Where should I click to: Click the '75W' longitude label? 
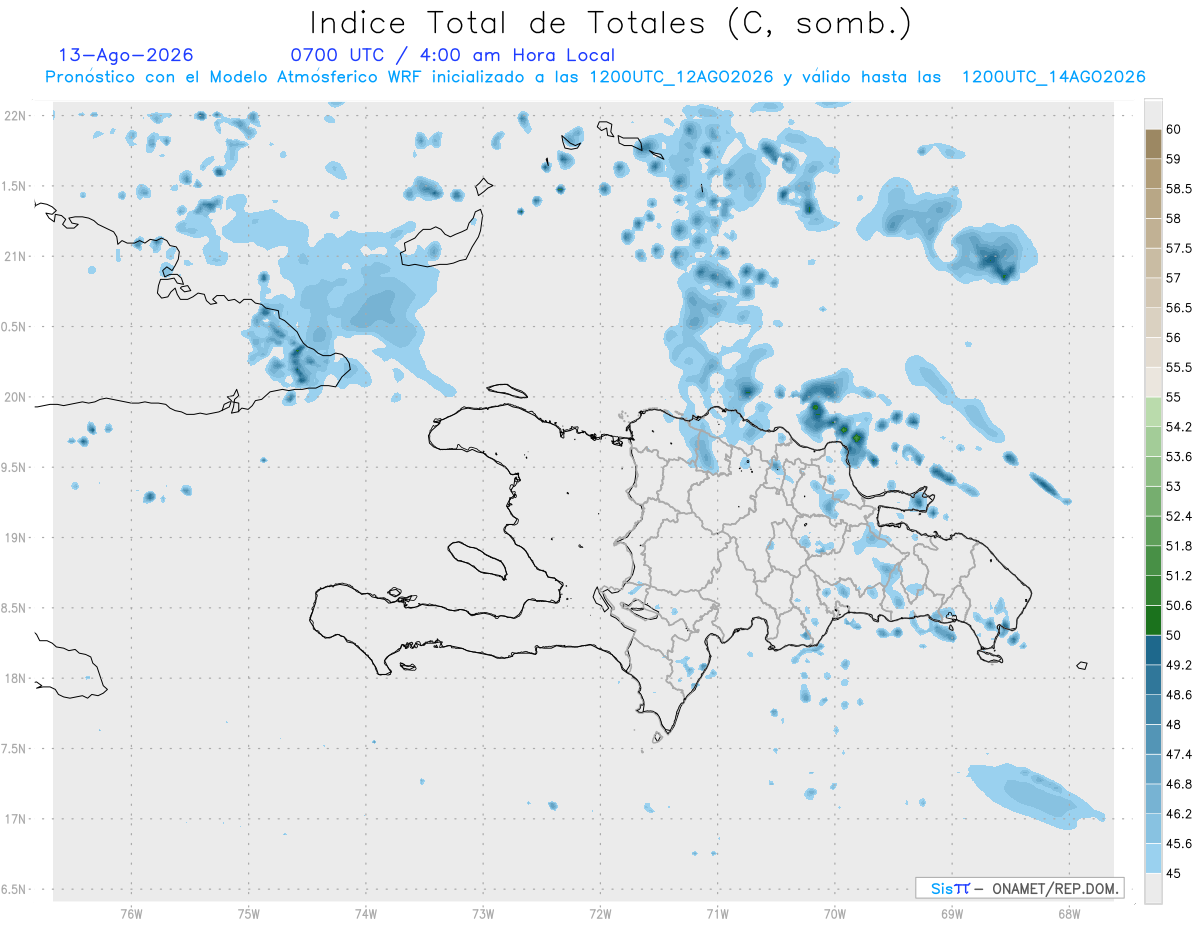pos(248,913)
